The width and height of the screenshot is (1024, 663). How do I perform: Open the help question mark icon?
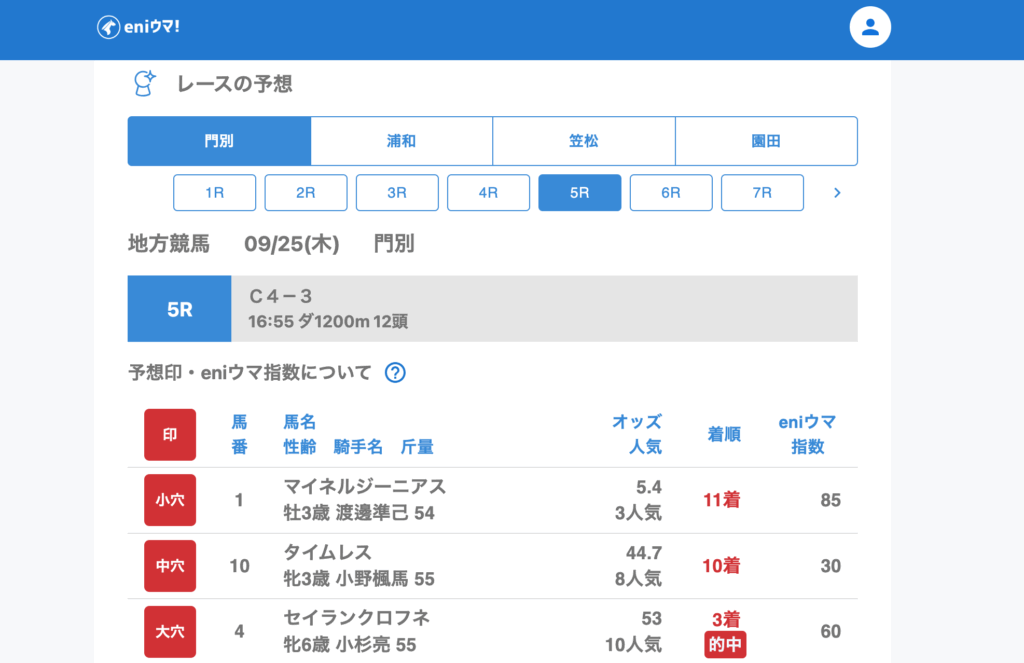coord(395,373)
